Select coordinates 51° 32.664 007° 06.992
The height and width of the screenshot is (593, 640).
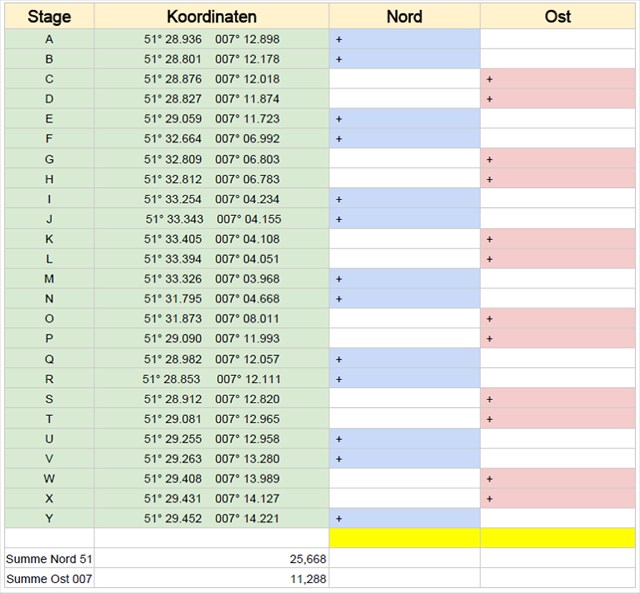click(x=211, y=139)
